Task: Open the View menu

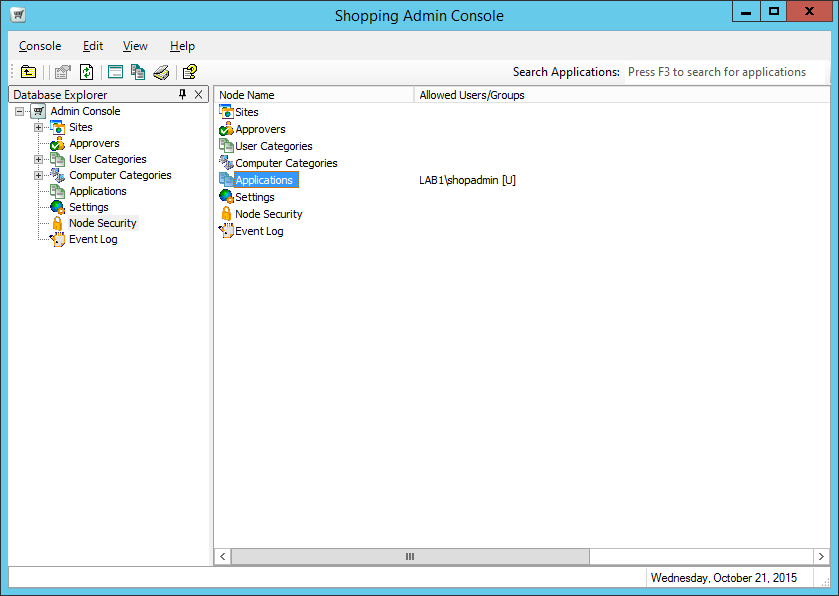Action: point(135,46)
